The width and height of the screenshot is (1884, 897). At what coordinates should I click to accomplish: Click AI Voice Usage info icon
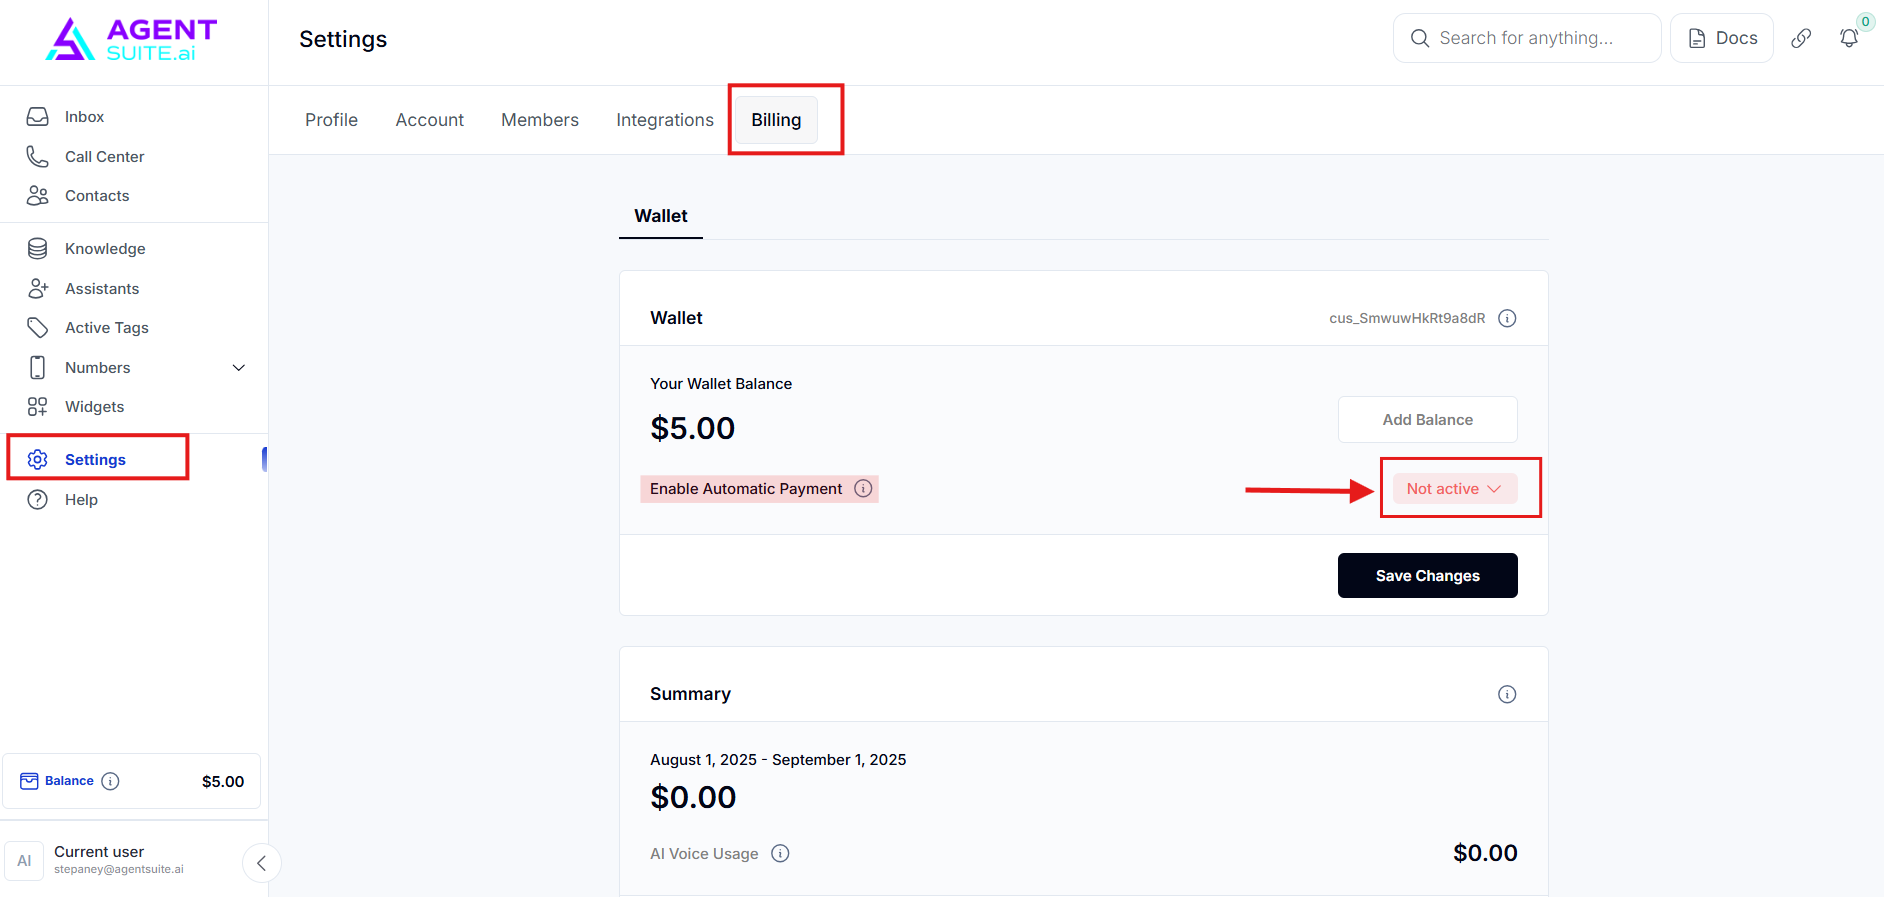point(780,853)
